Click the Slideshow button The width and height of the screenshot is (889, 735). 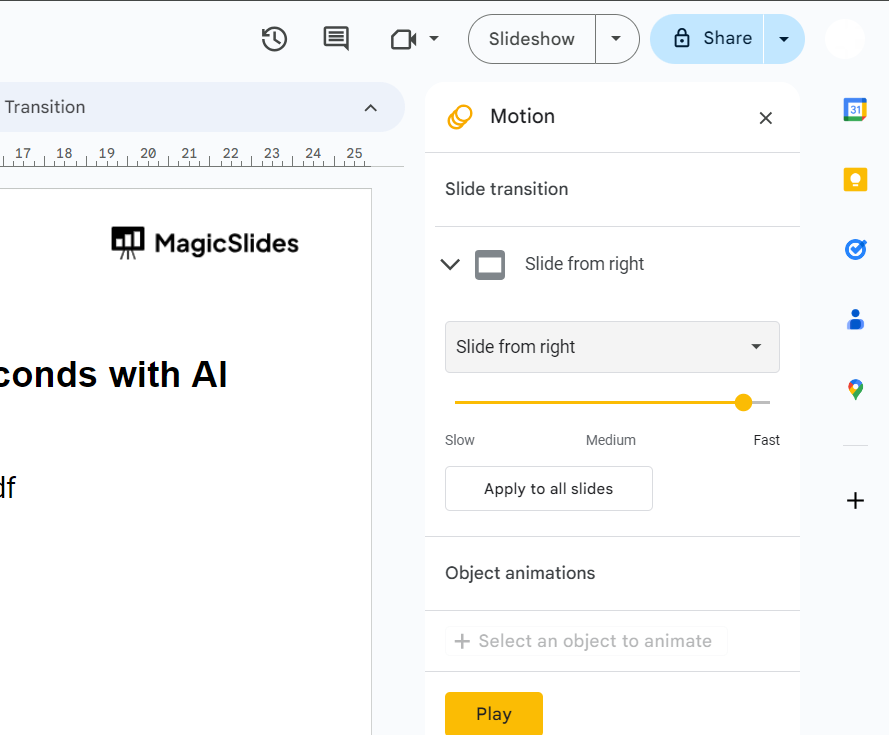click(x=532, y=39)
